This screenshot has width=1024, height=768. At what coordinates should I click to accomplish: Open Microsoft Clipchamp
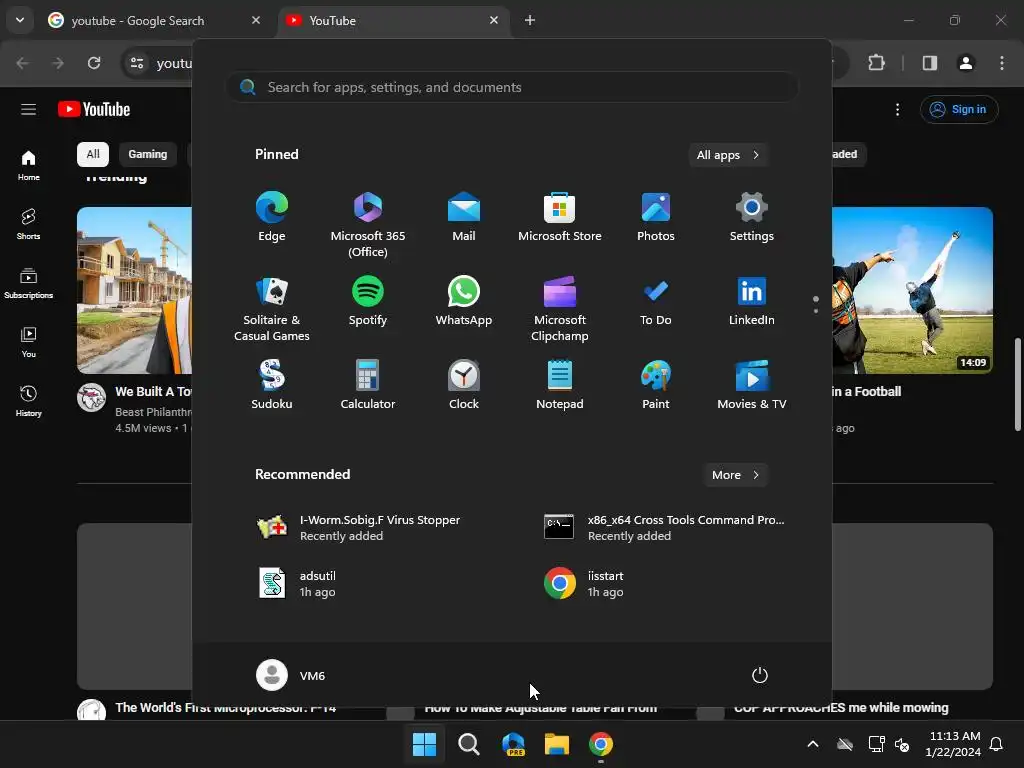(x=560, y=309)
